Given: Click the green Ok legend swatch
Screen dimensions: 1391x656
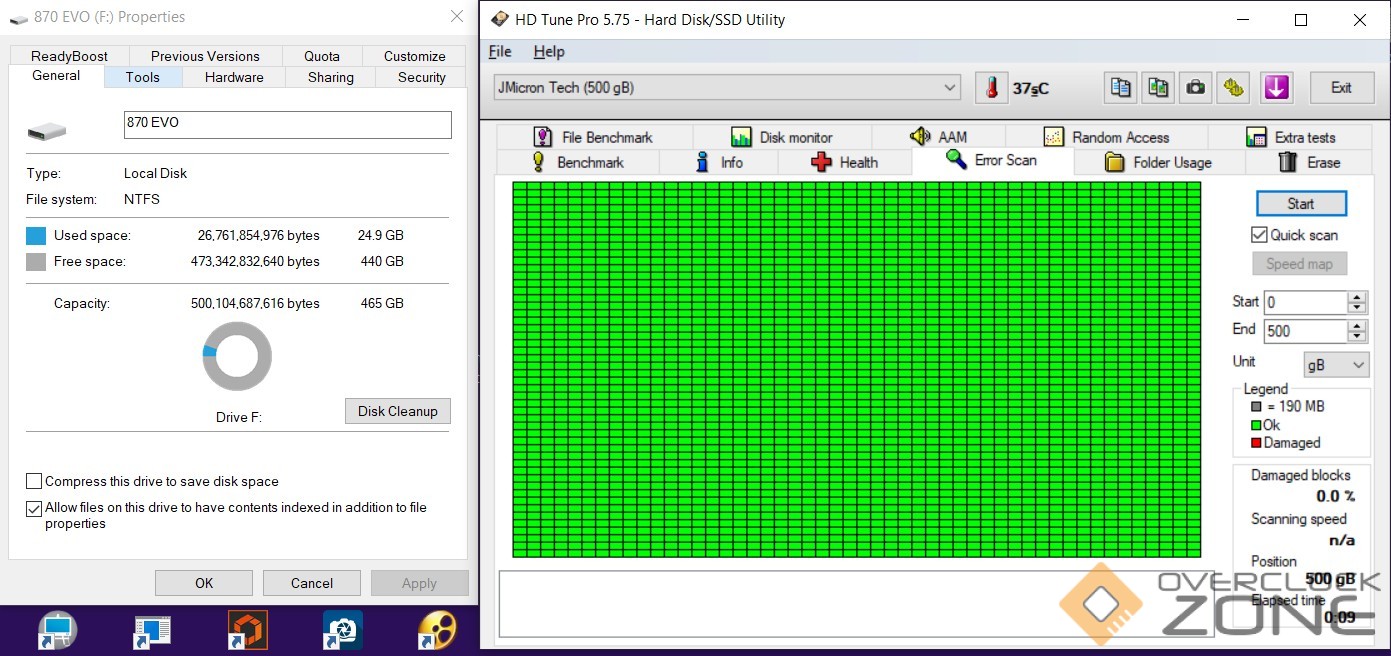Looking at the screenshot, I should [x=1256, y=425].
